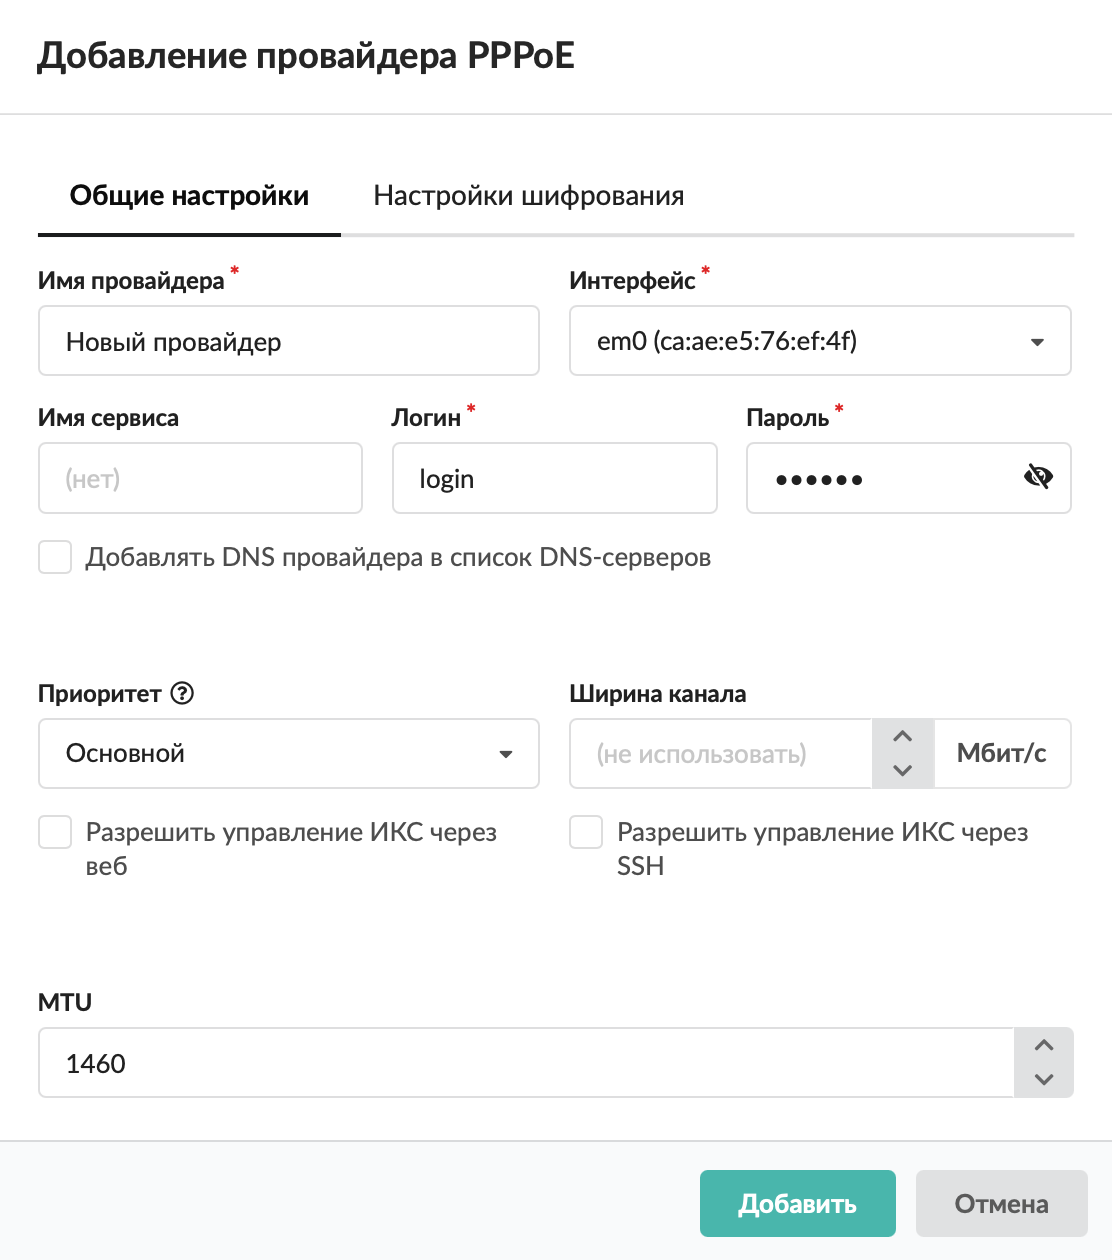Toggle password visibility eye icon
The image size is (1112, 1260).
click(1038, 478)
